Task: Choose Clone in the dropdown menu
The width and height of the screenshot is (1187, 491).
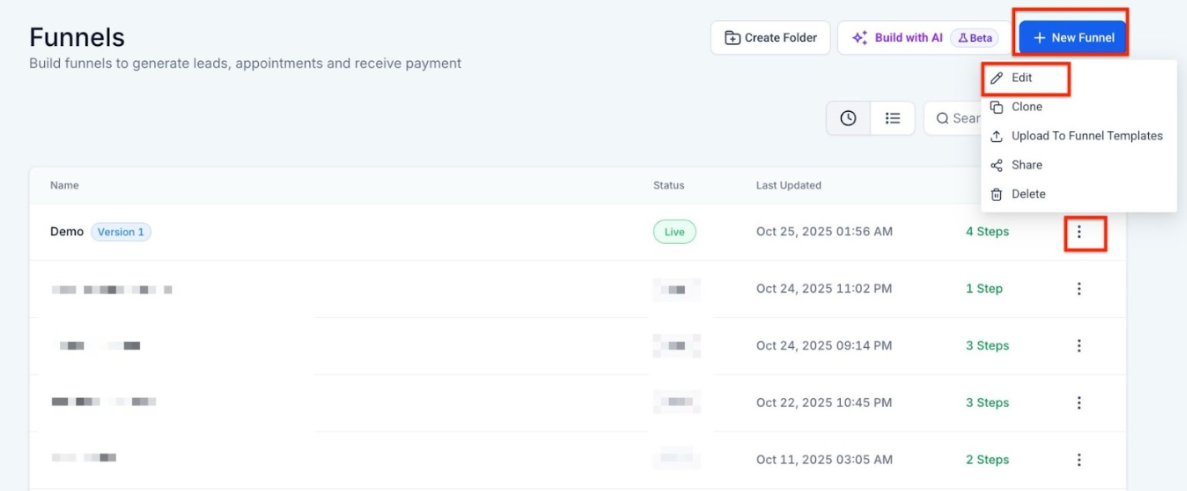Action: tap(1026, 107)
